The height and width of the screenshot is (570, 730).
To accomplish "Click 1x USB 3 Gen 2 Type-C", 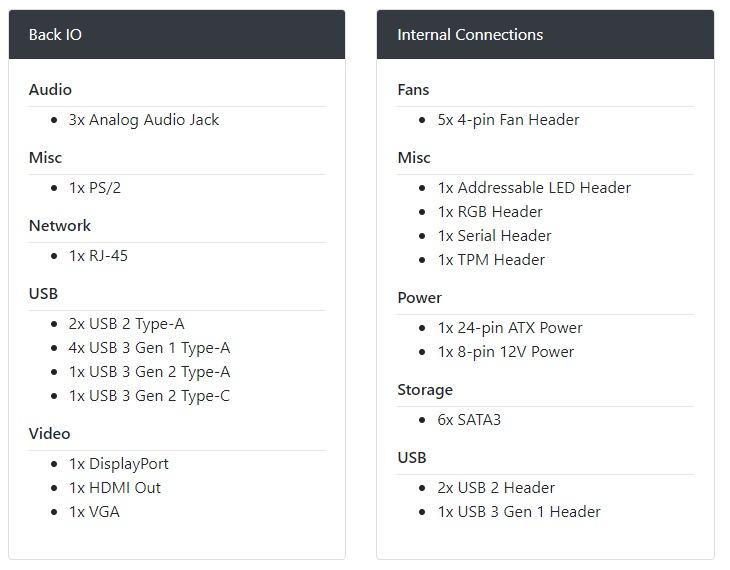I will pos(149,396).
